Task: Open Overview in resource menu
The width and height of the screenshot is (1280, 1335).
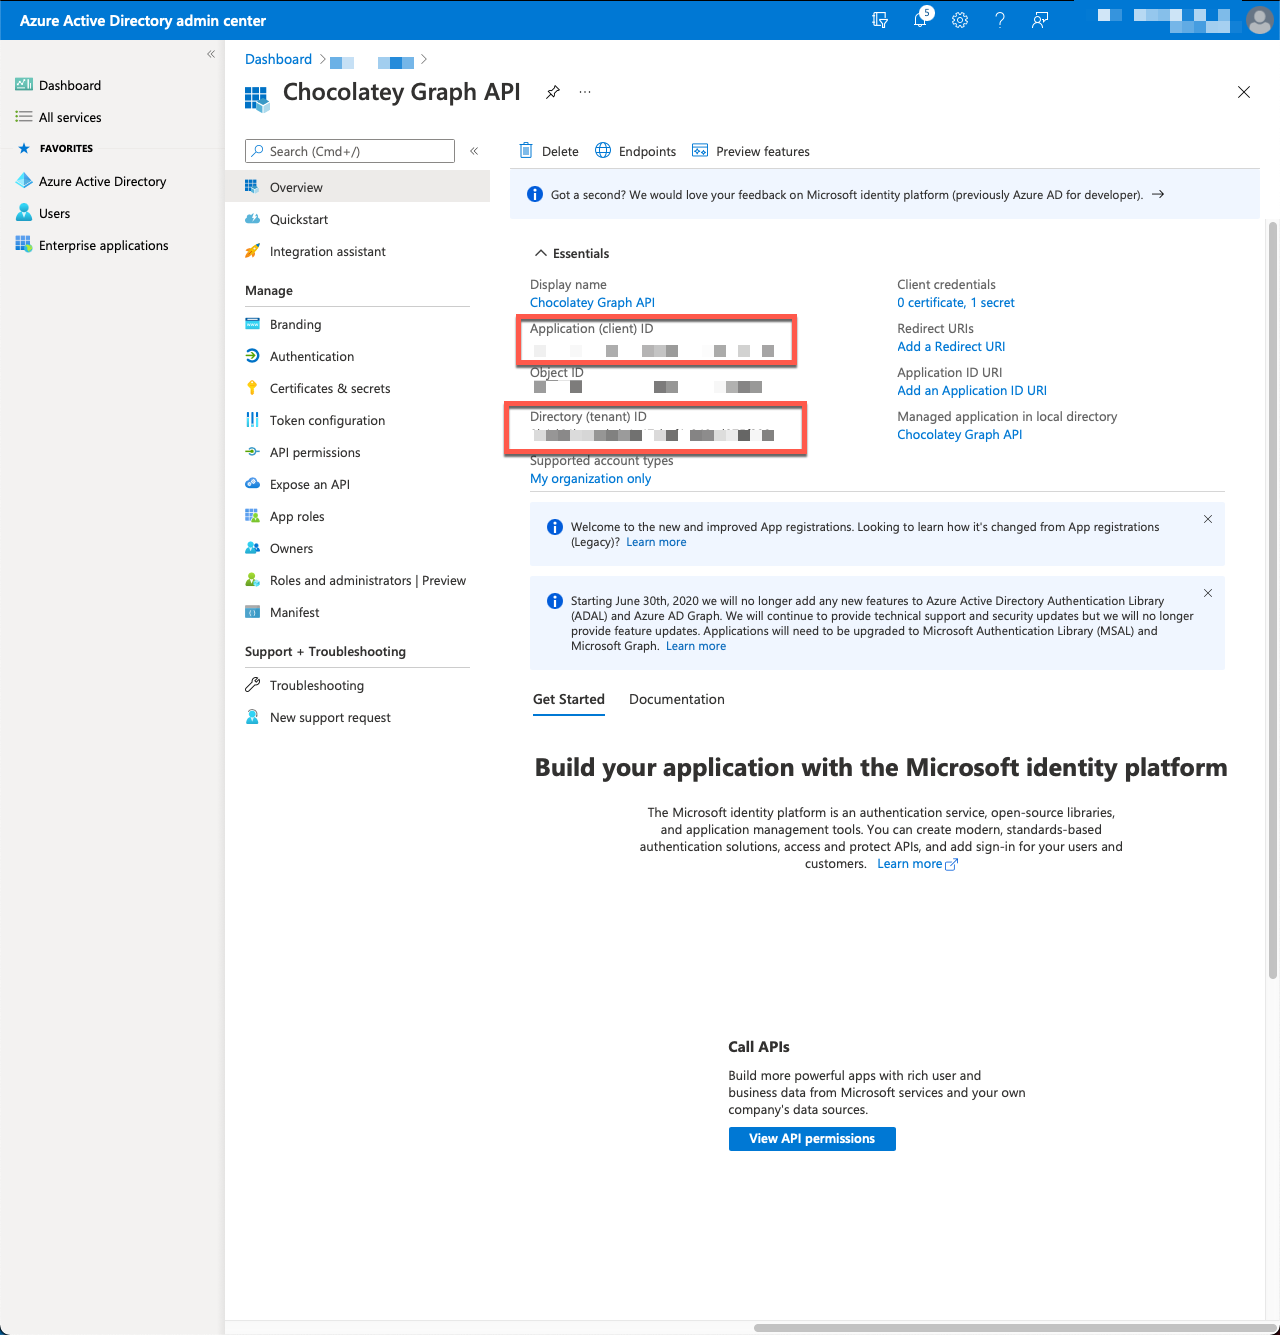Action: pos(358,187)
